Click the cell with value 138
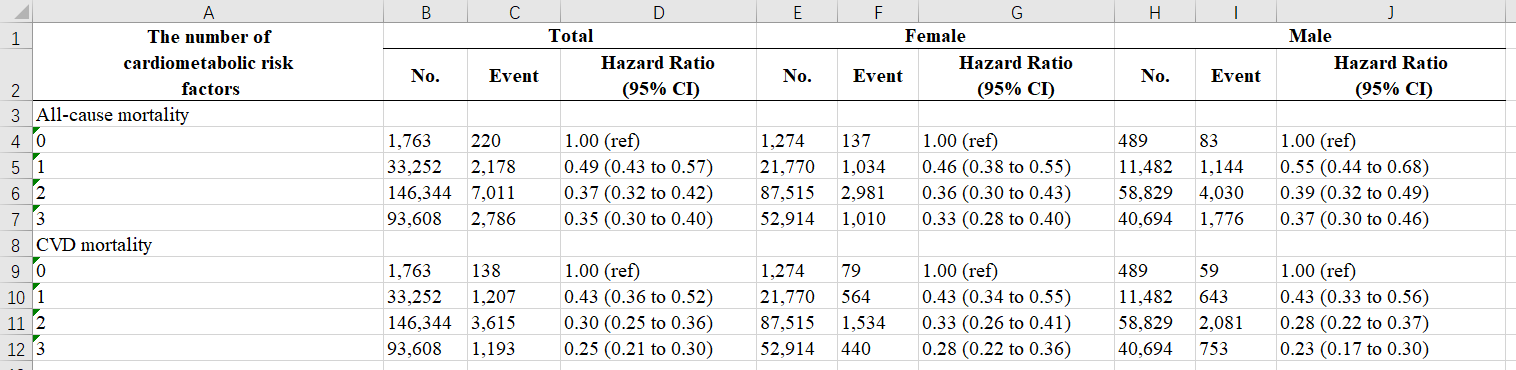This screenshot has width=1516, height=370. click(513, 270)
